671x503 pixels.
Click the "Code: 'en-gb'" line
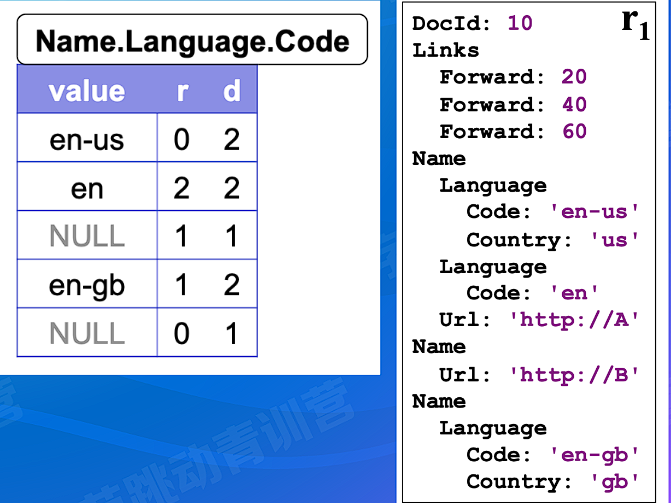[553, 455]
